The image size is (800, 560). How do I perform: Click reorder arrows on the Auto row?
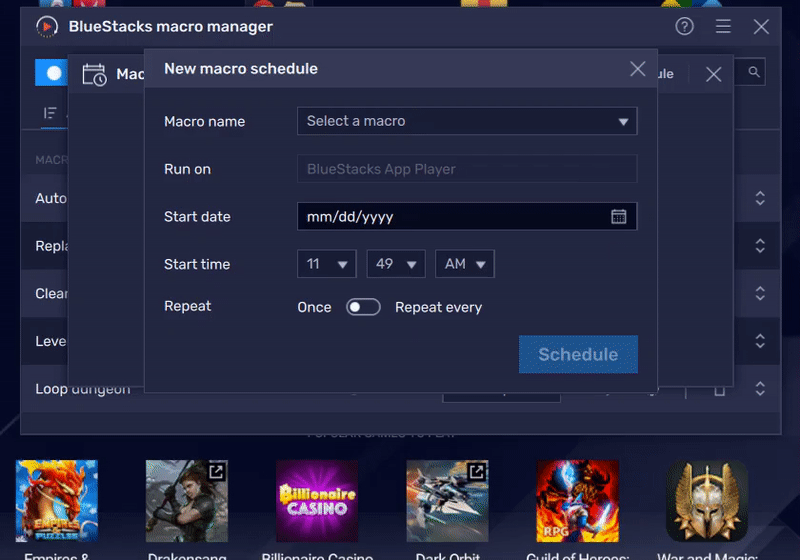(x=760, y=198)
